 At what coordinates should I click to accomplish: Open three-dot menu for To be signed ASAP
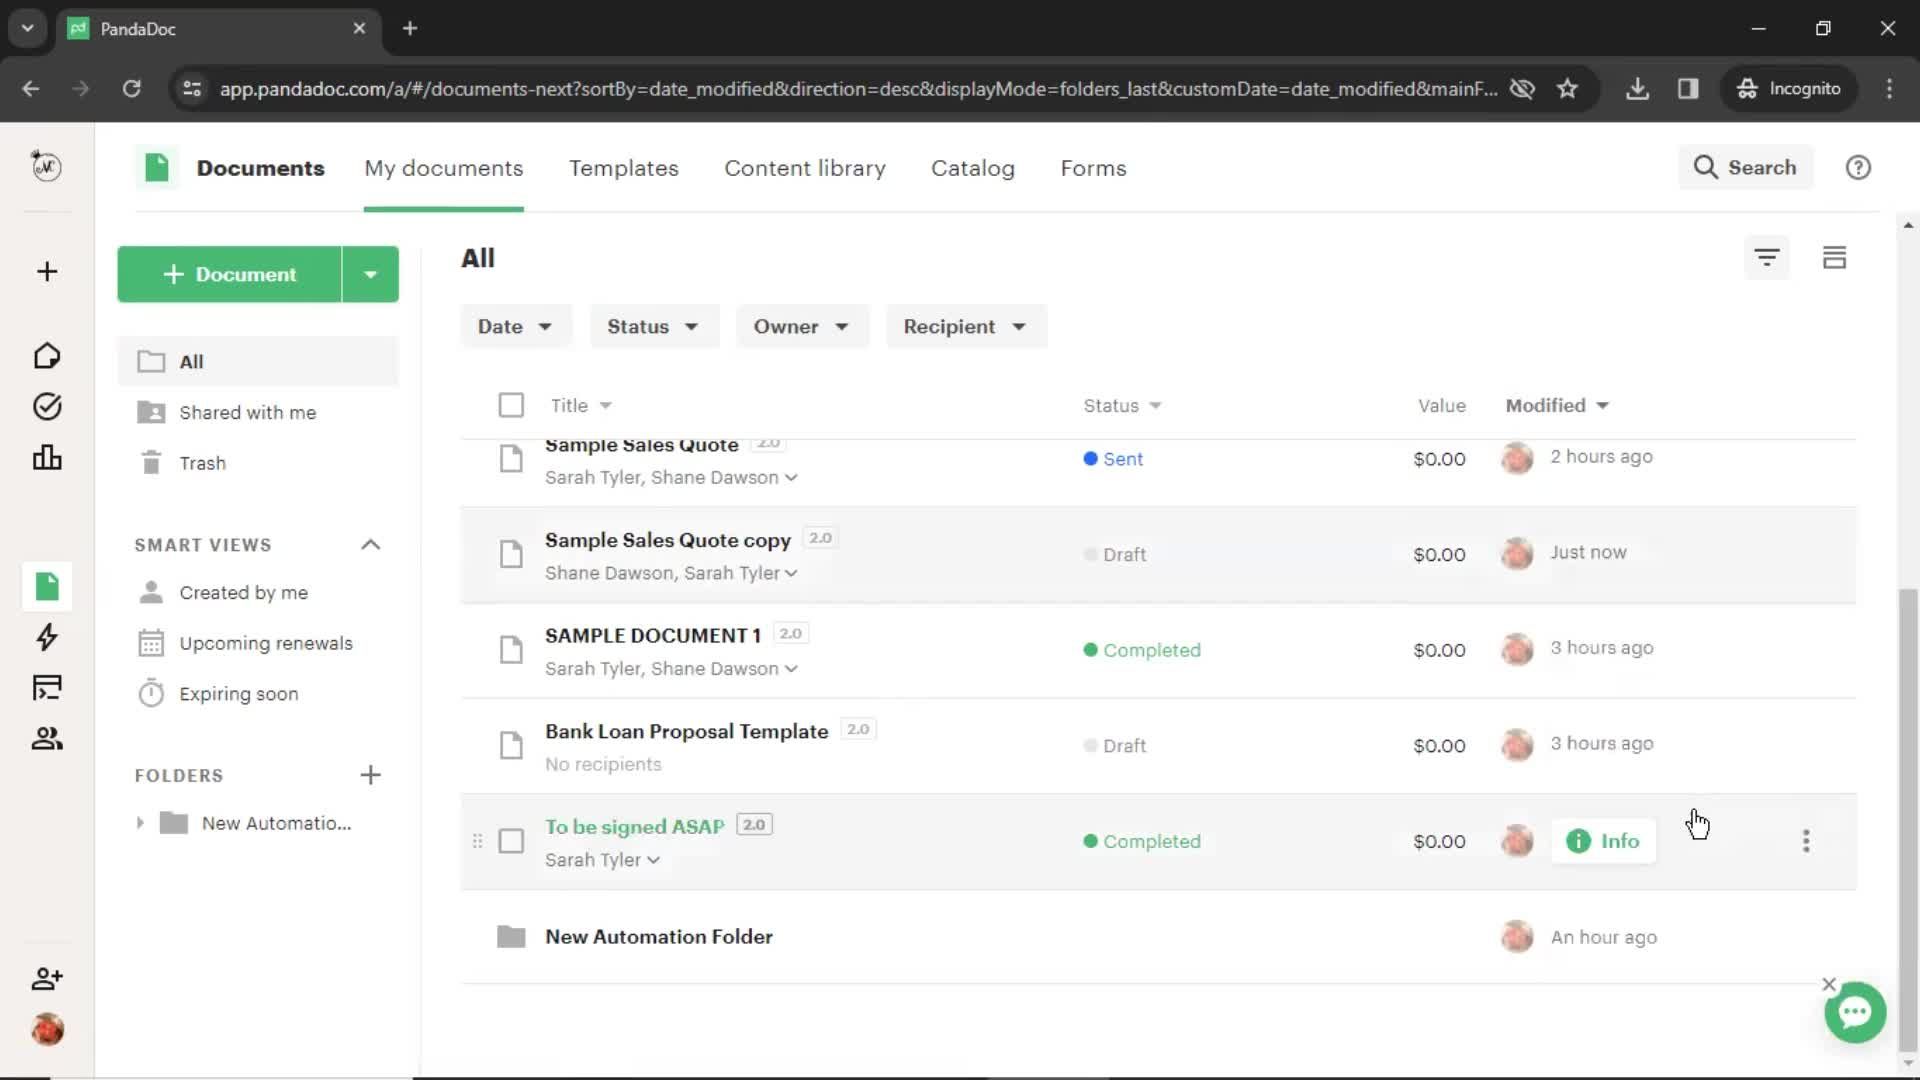(x=1806, y=841)
